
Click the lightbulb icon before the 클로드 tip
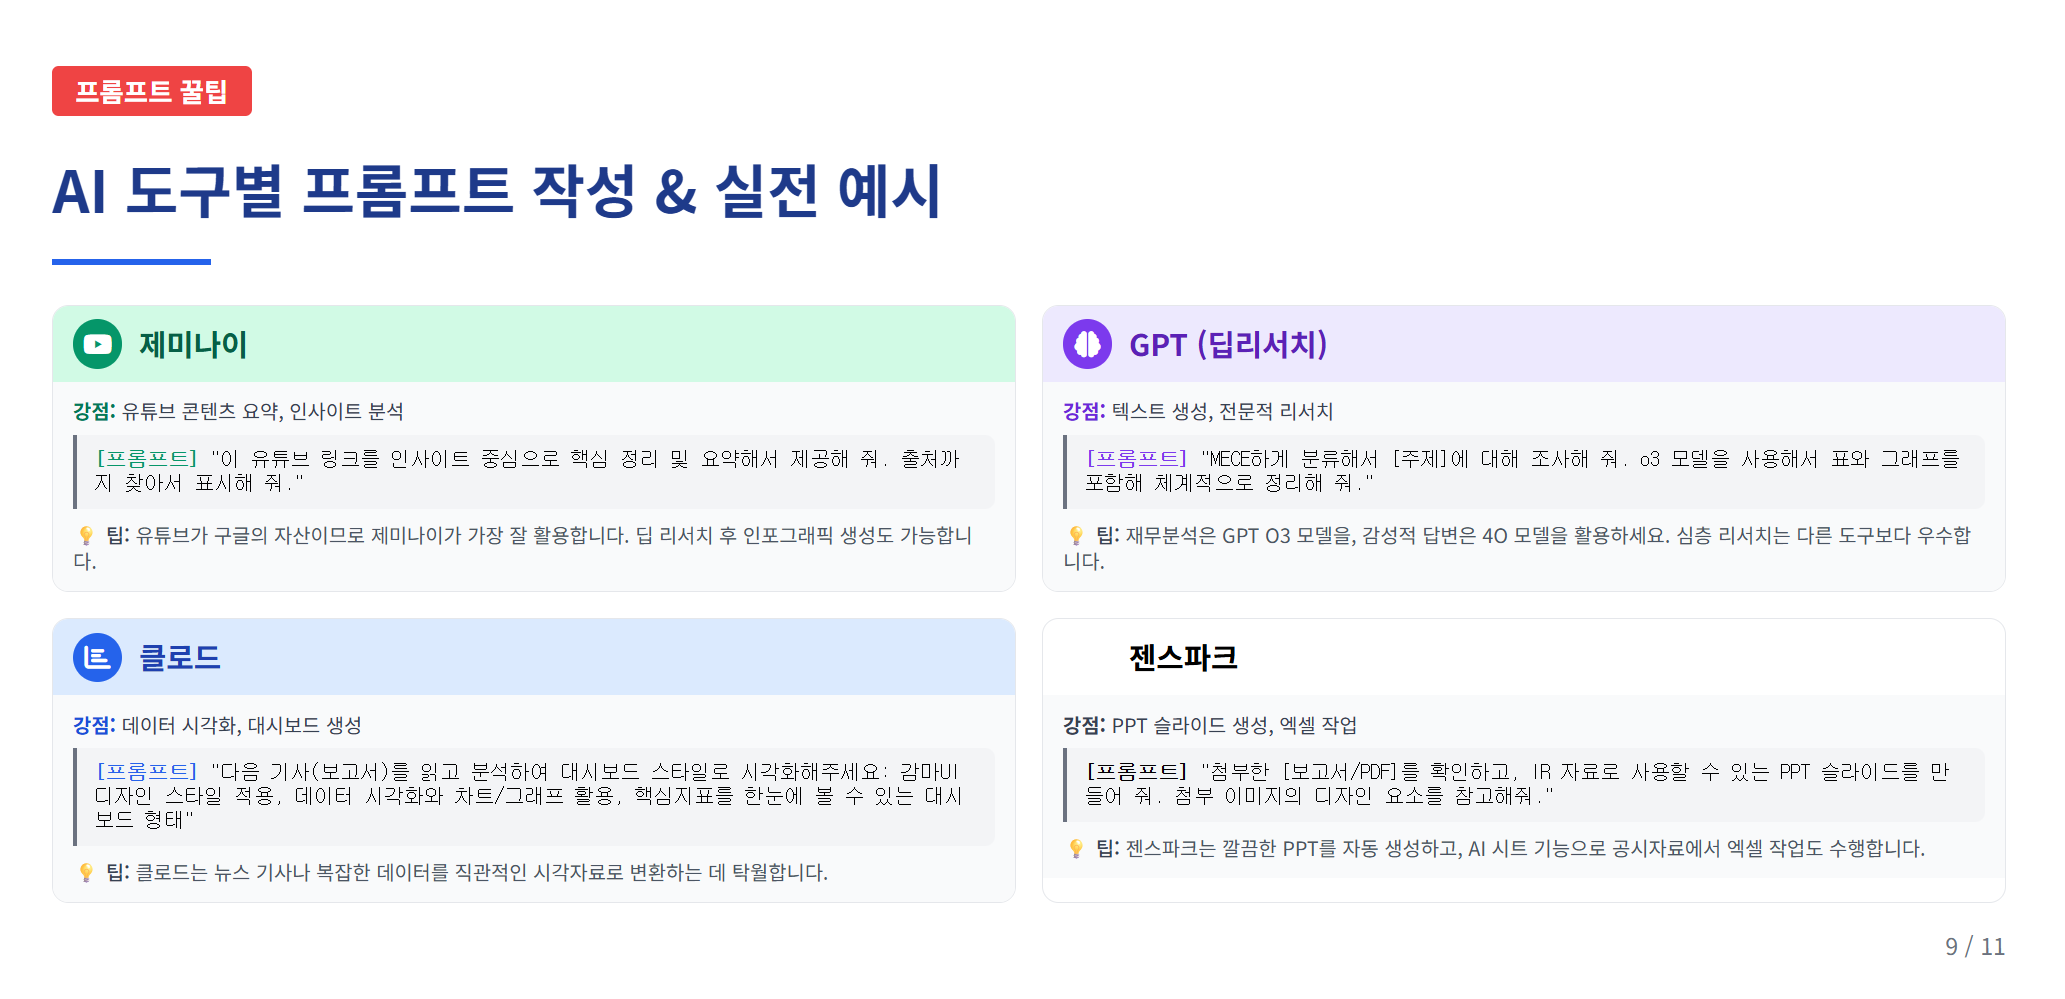(86, 873)
